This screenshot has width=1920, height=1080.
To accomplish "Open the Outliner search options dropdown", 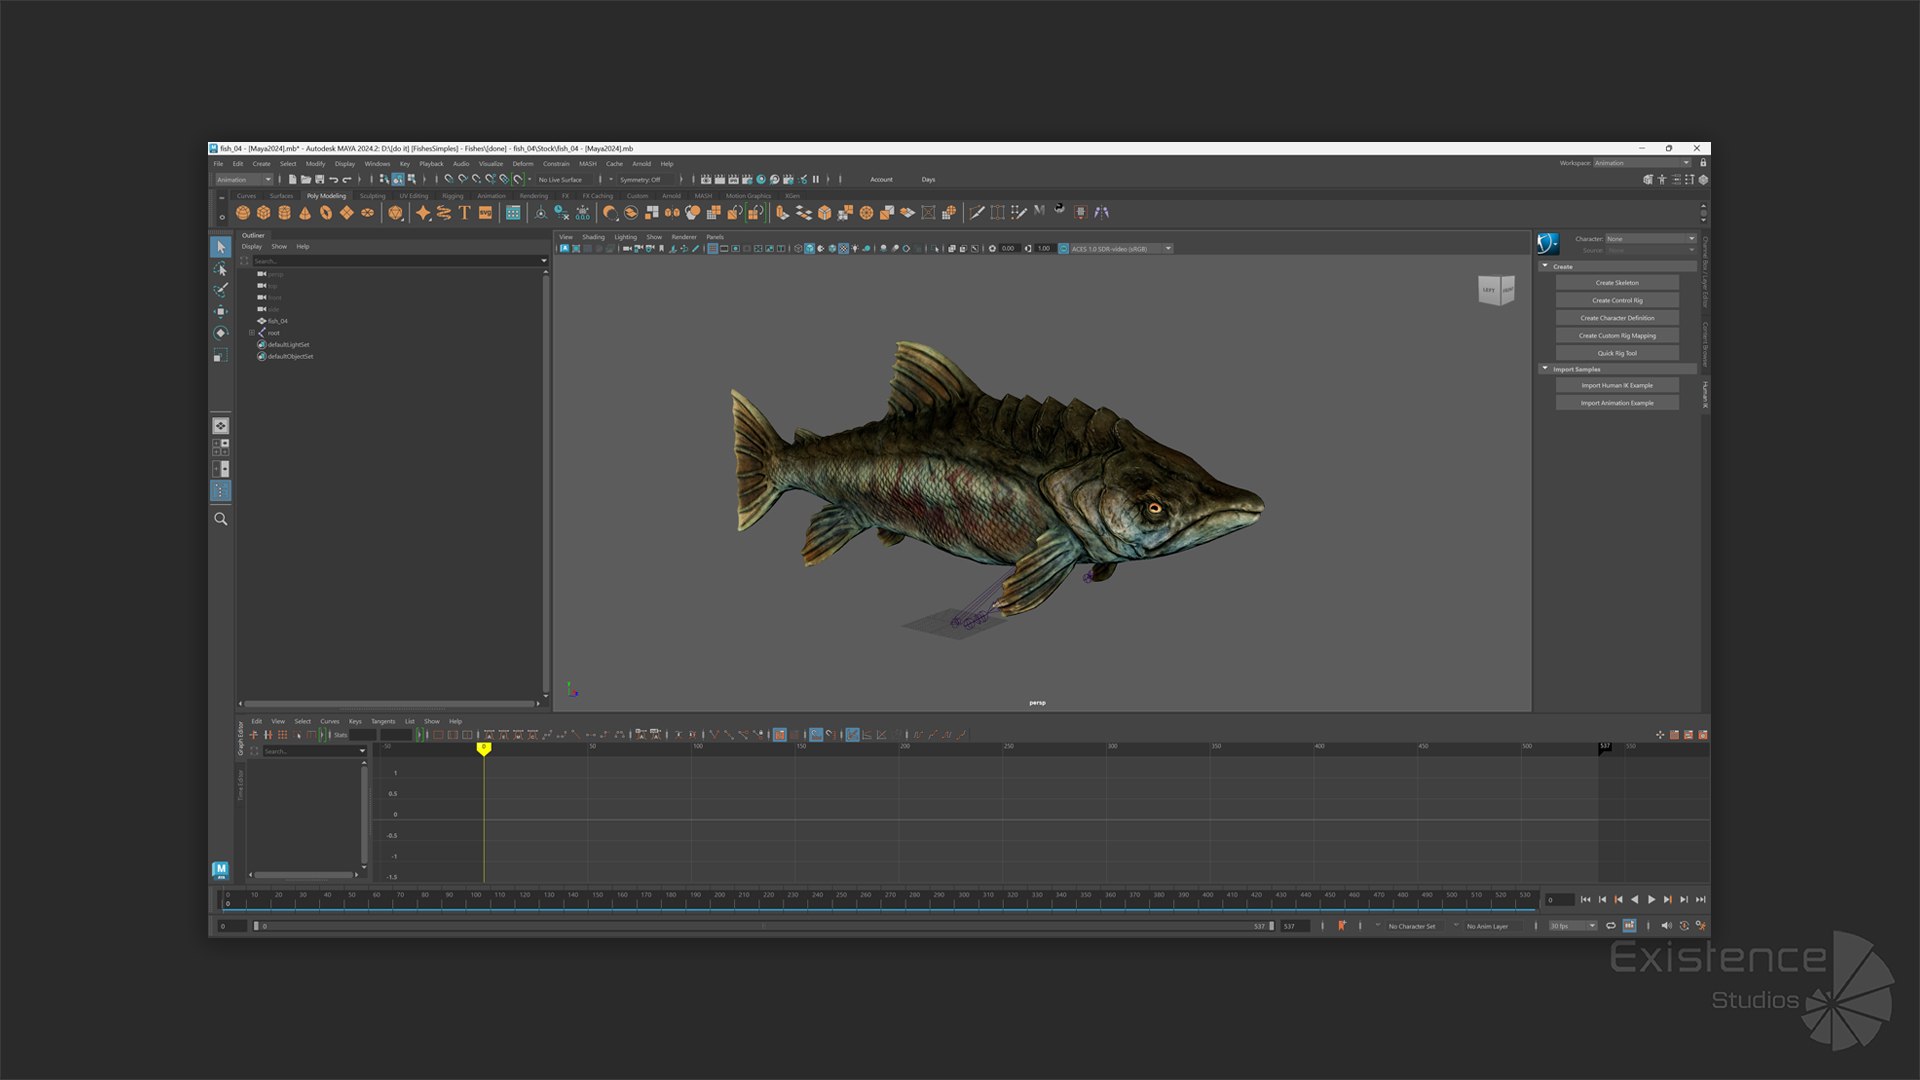I will [x=544, y=261].
